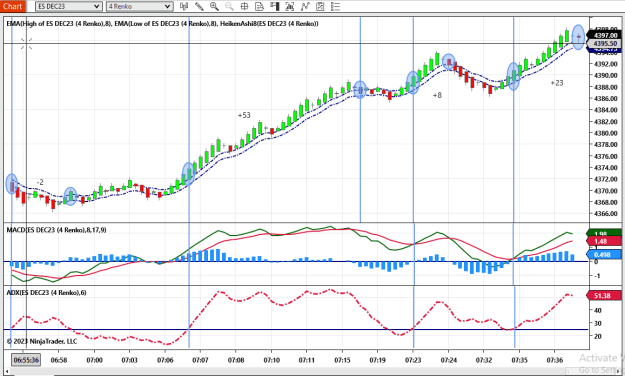
Task: Click the zoom in magnifier icon
Action: [214, 6]
